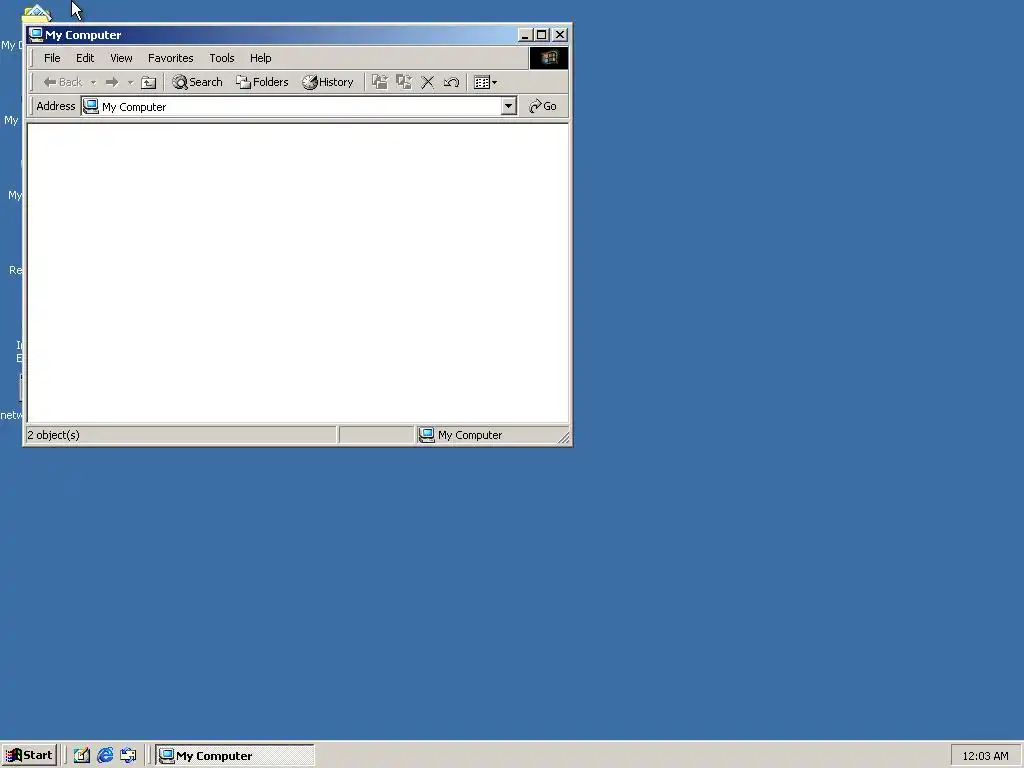The width and height of the screenshot is (1024, 768).
Task: Minimize the My Computer window
Action: click(525, 35)
